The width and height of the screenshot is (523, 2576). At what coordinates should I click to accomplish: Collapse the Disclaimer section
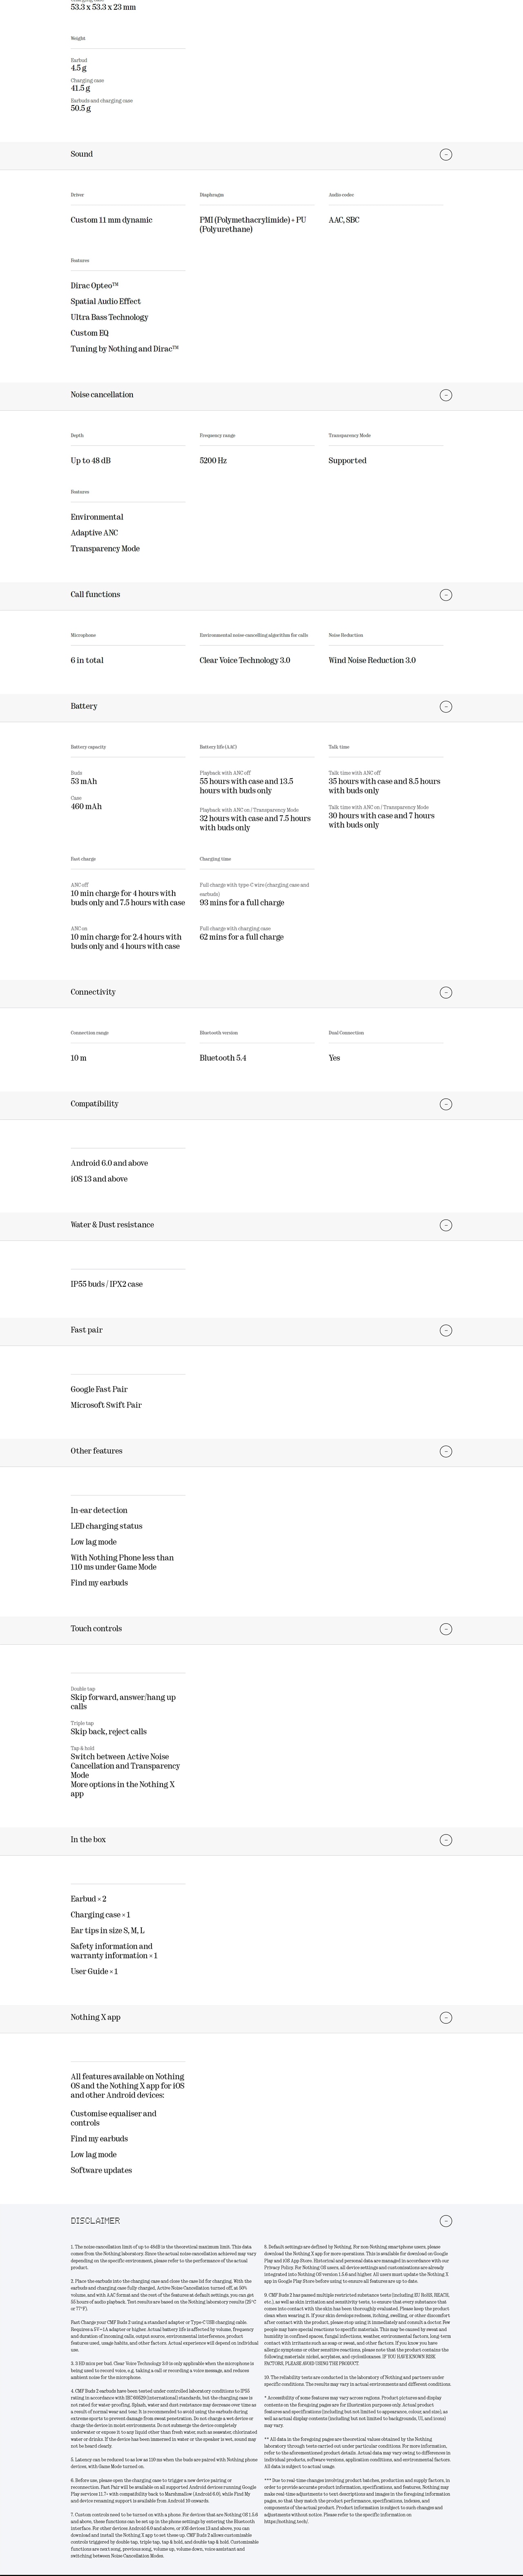click(446, 2221)
